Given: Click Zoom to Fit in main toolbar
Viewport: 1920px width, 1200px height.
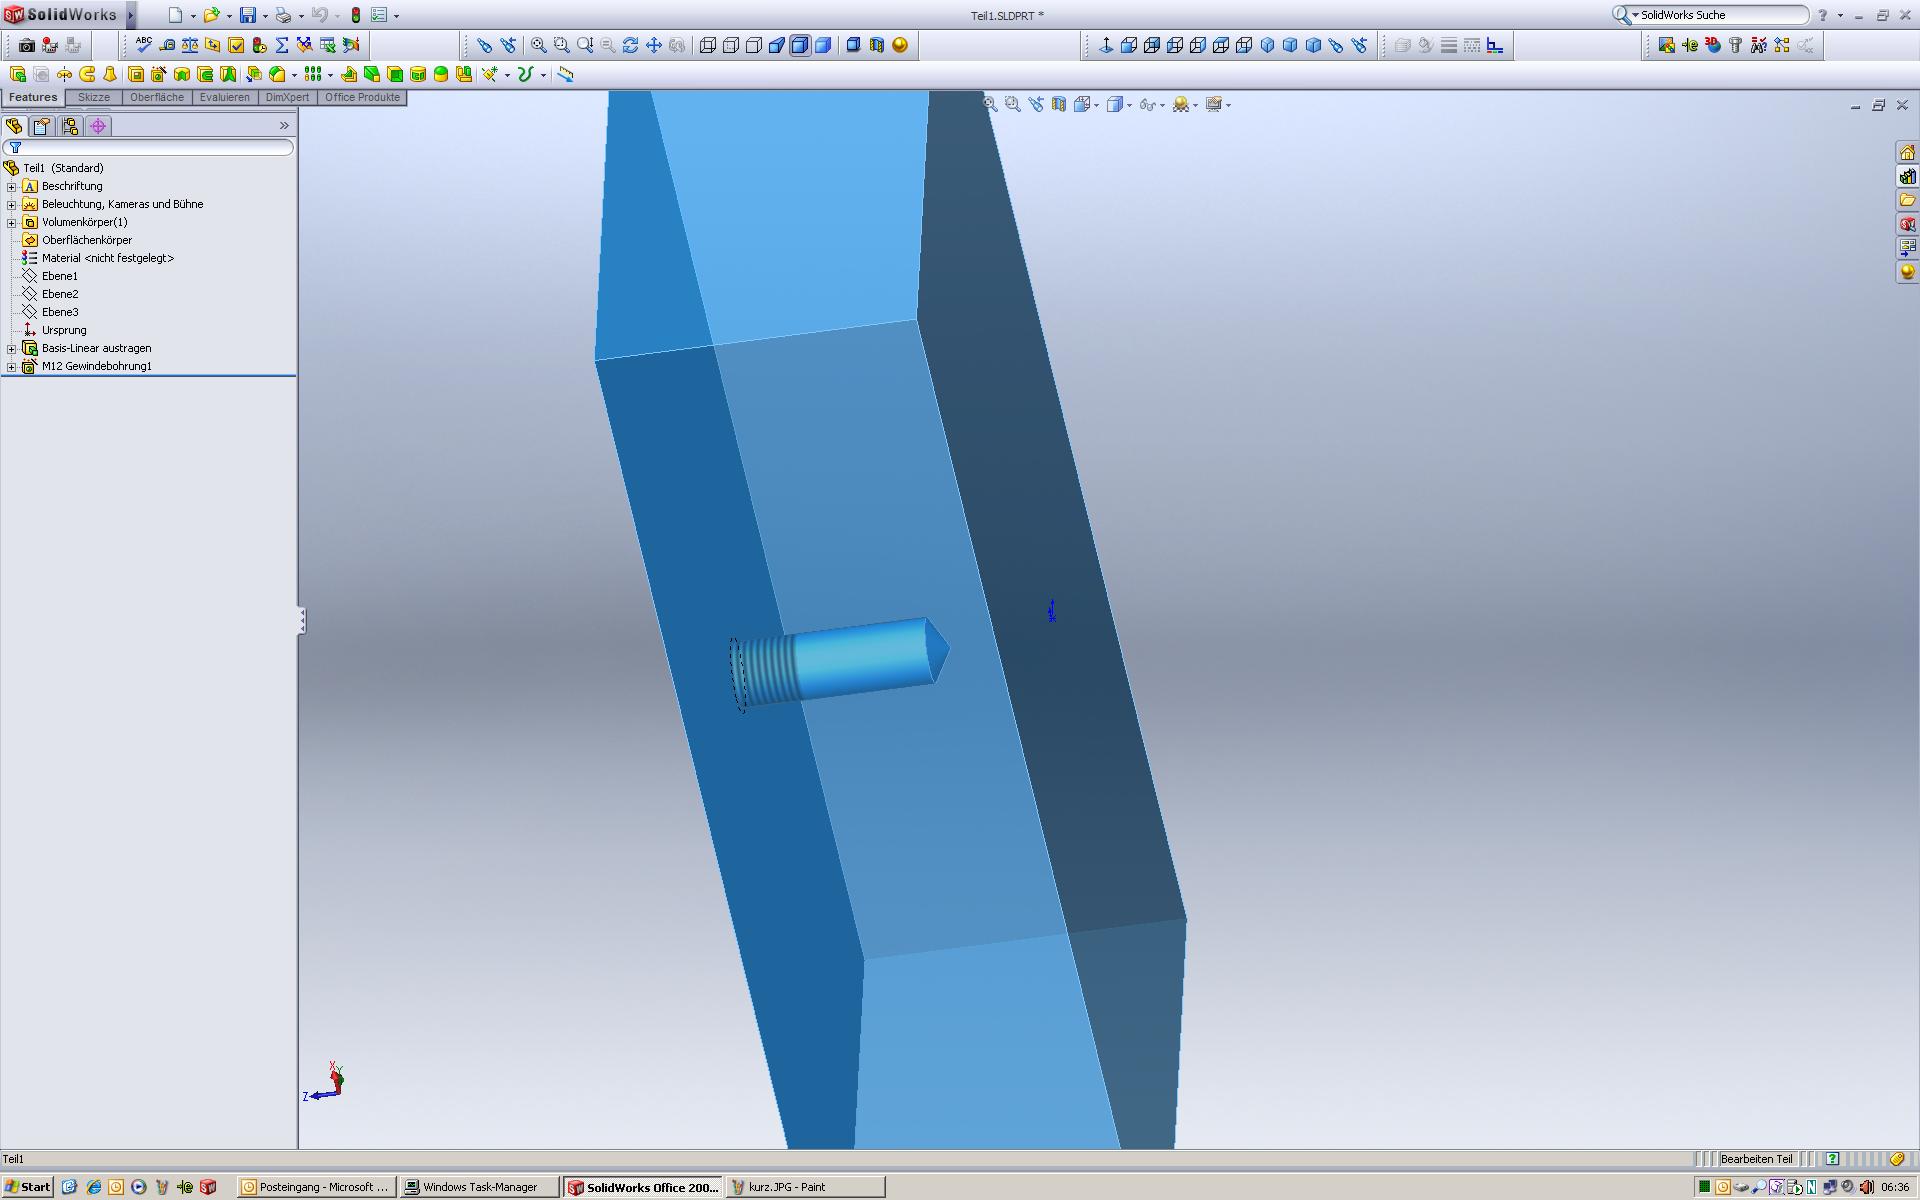Looking at the screenshot, I should tap(538, 45).
